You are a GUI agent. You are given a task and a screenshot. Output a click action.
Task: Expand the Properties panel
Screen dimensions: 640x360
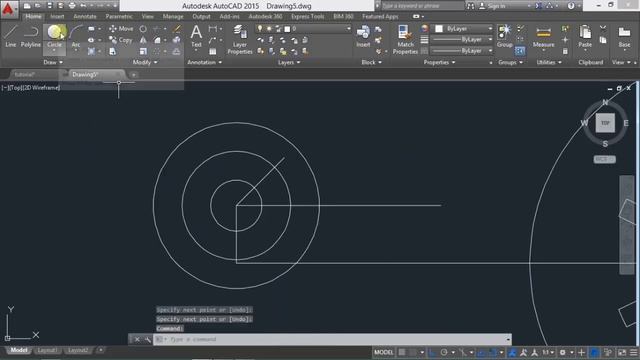(x=439, y=62)
